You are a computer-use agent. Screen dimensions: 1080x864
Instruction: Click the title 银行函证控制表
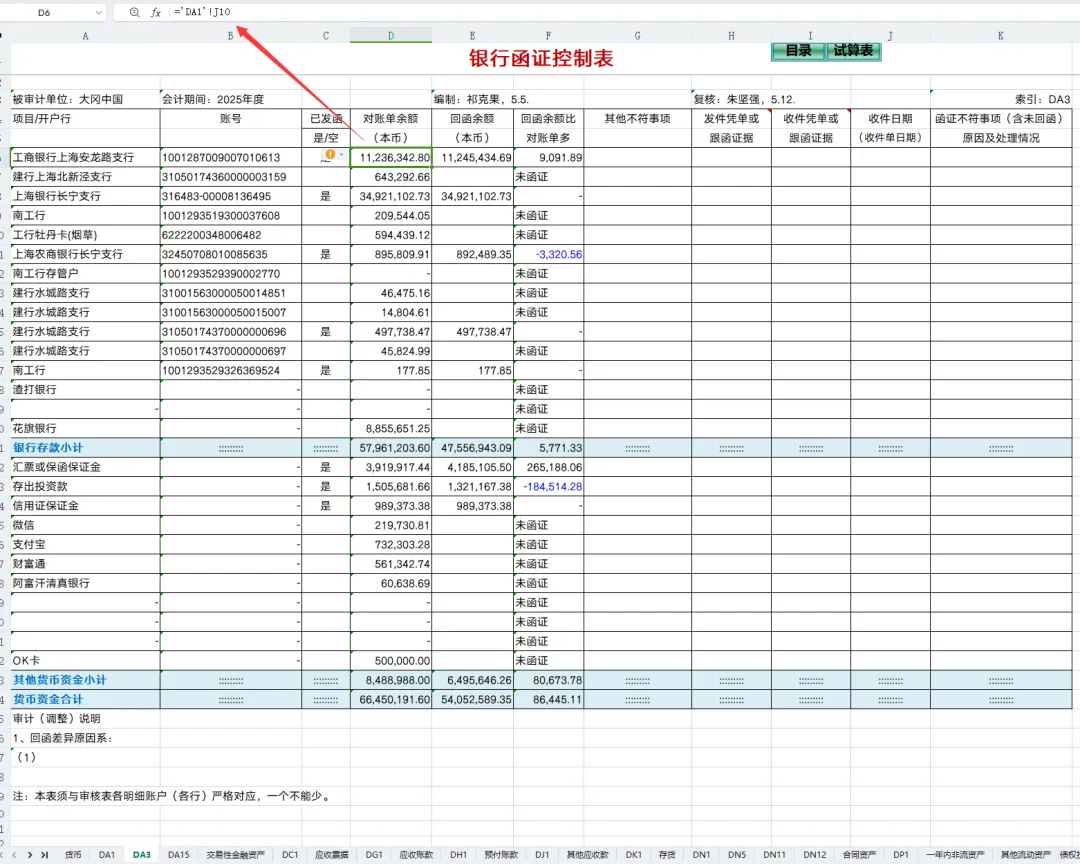point(541,59)
